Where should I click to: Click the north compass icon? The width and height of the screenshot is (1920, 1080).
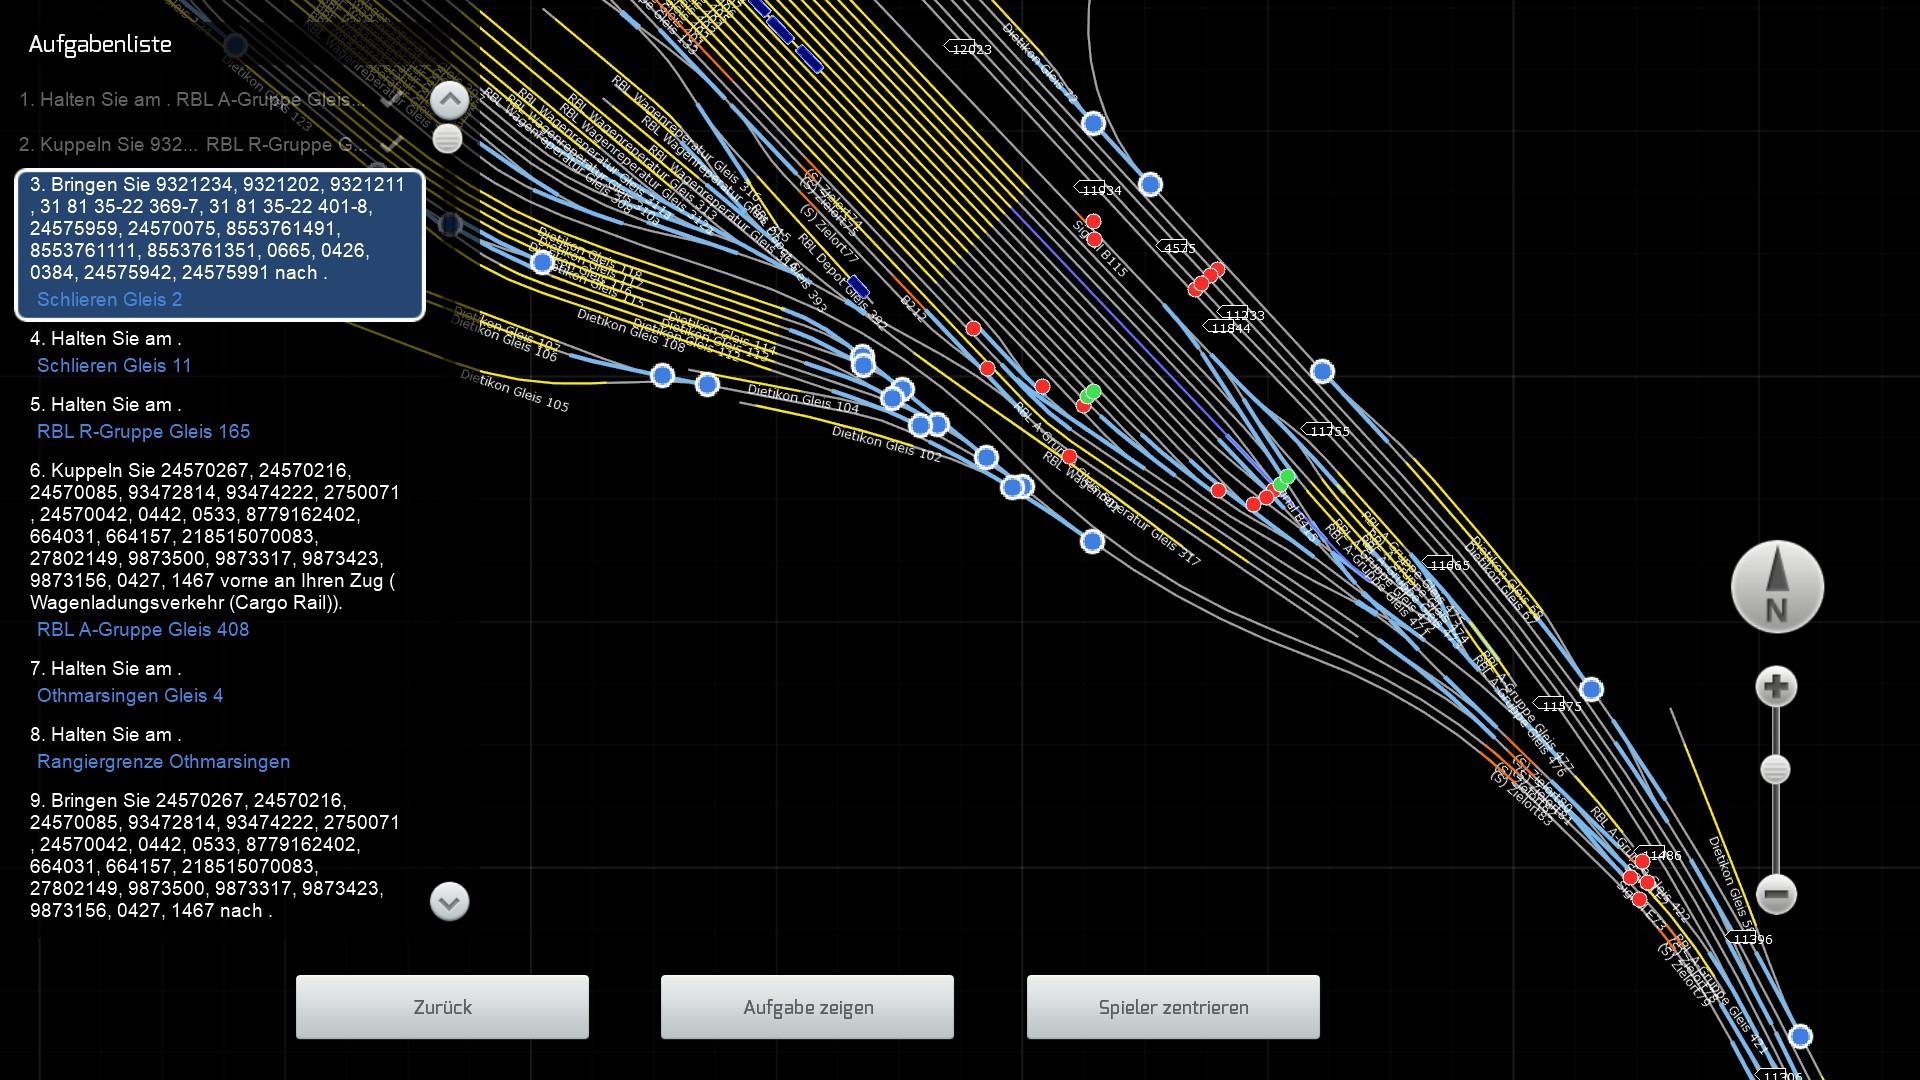[x=1777, y=587]
